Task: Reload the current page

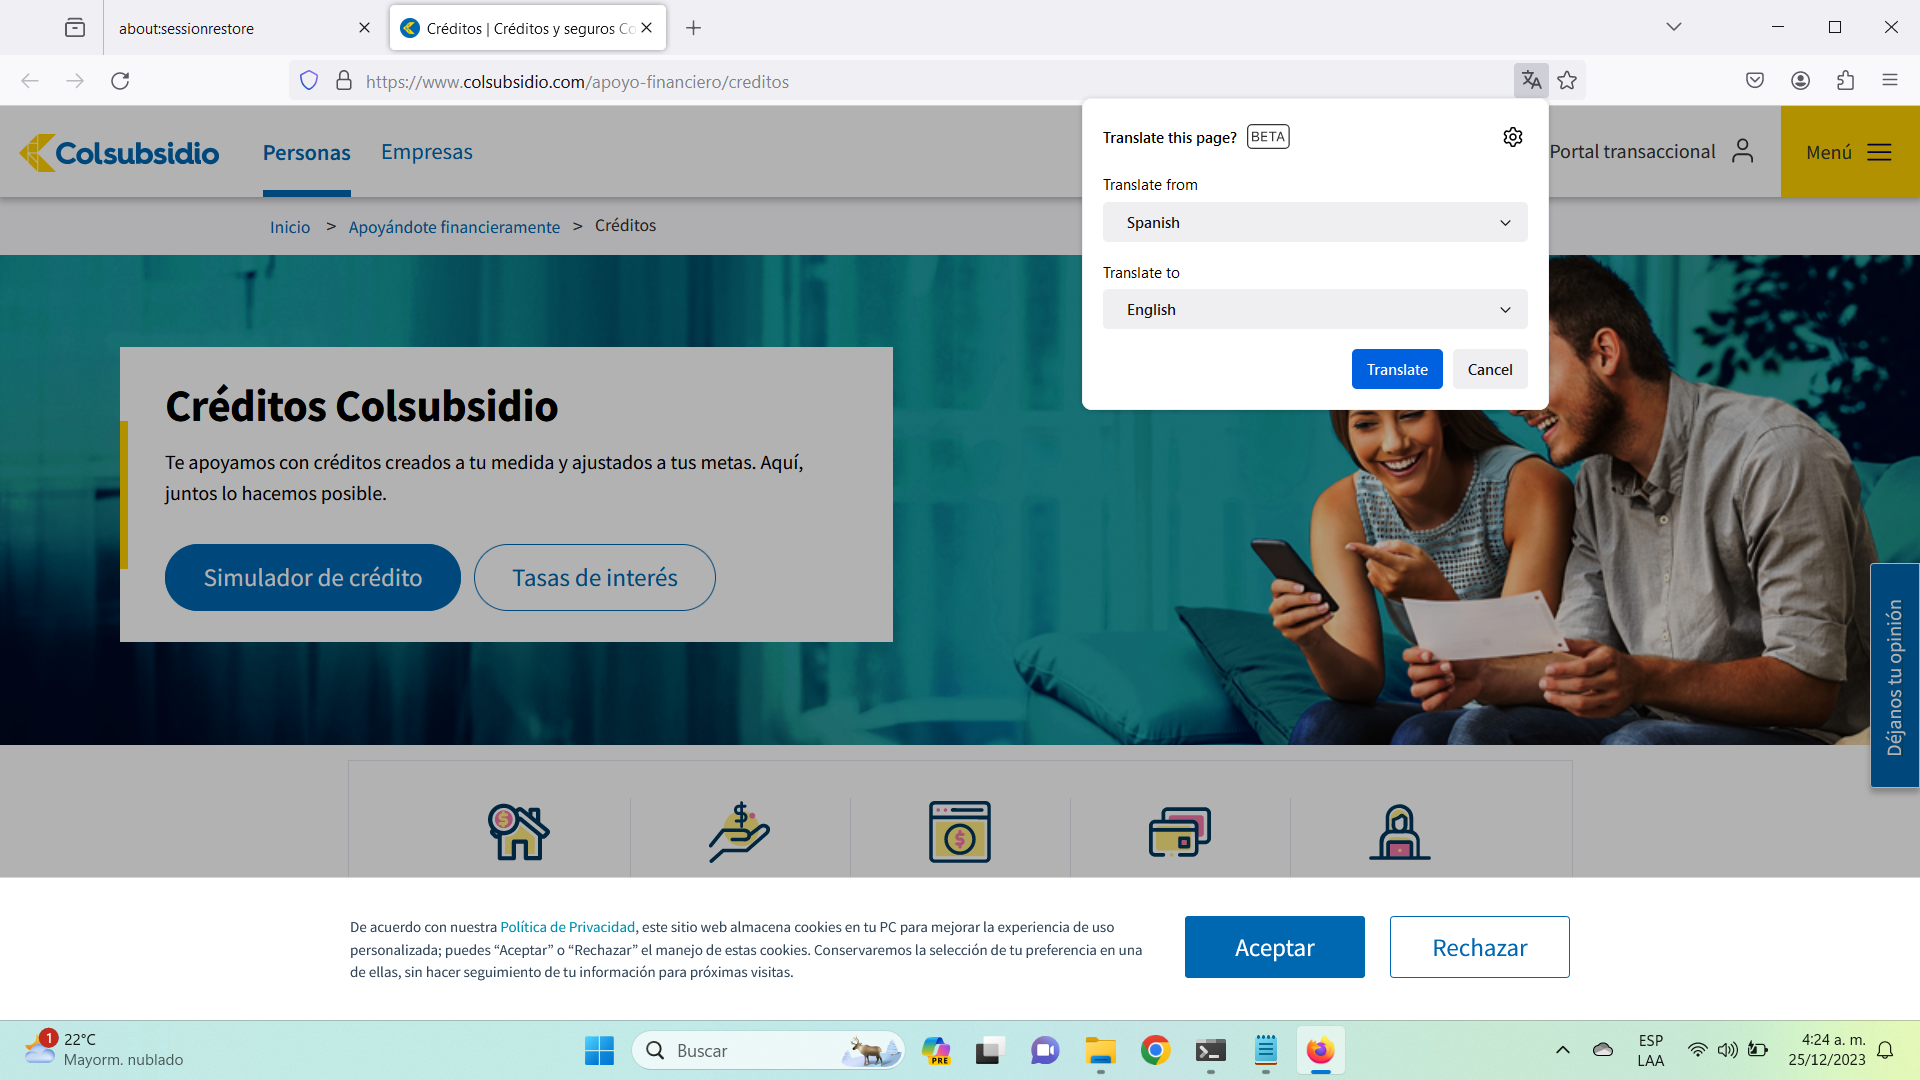Action: (120, 81)
